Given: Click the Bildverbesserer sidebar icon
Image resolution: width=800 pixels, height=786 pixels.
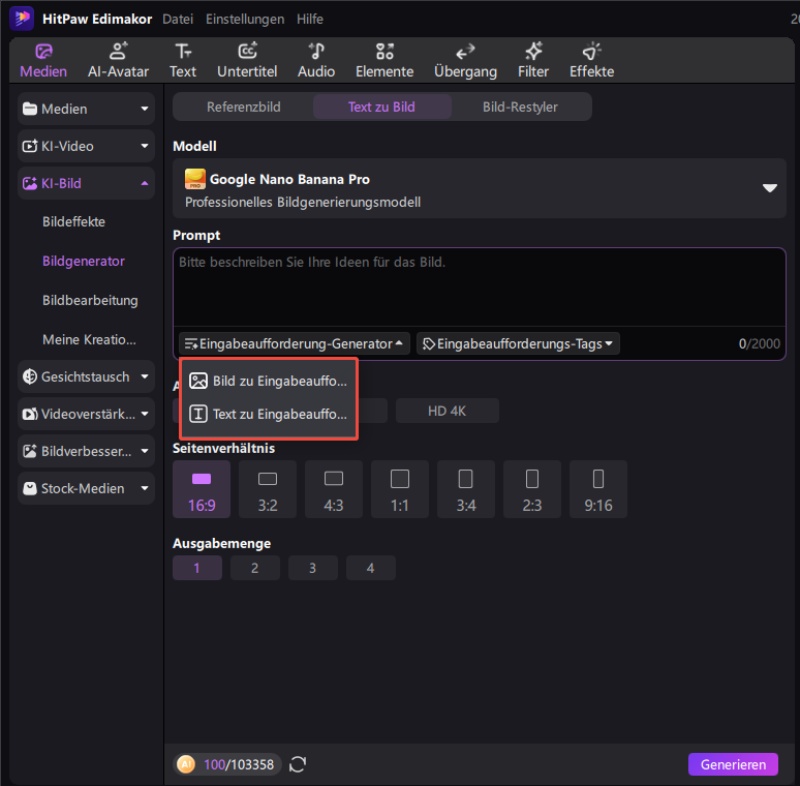Looking at the screenshot, I should pos(30,451).
